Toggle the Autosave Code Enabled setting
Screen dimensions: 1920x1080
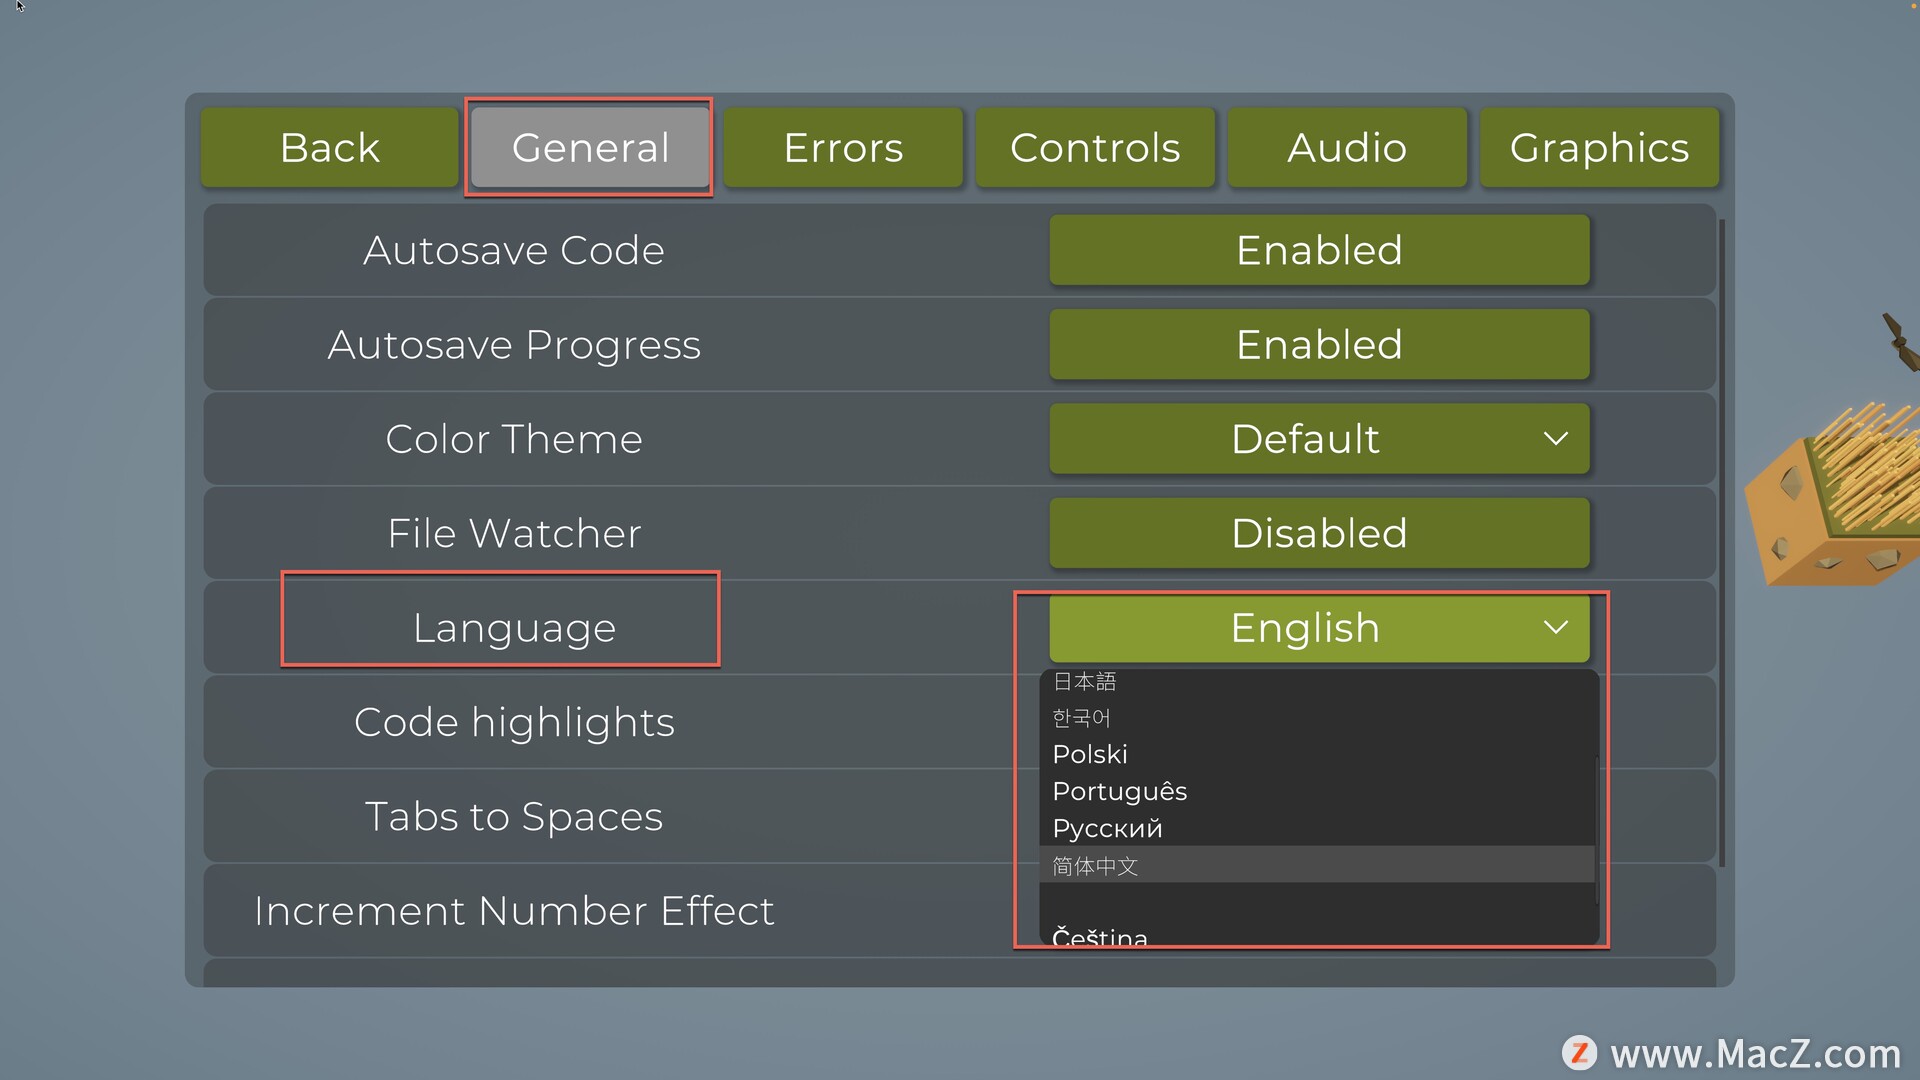1319,250
